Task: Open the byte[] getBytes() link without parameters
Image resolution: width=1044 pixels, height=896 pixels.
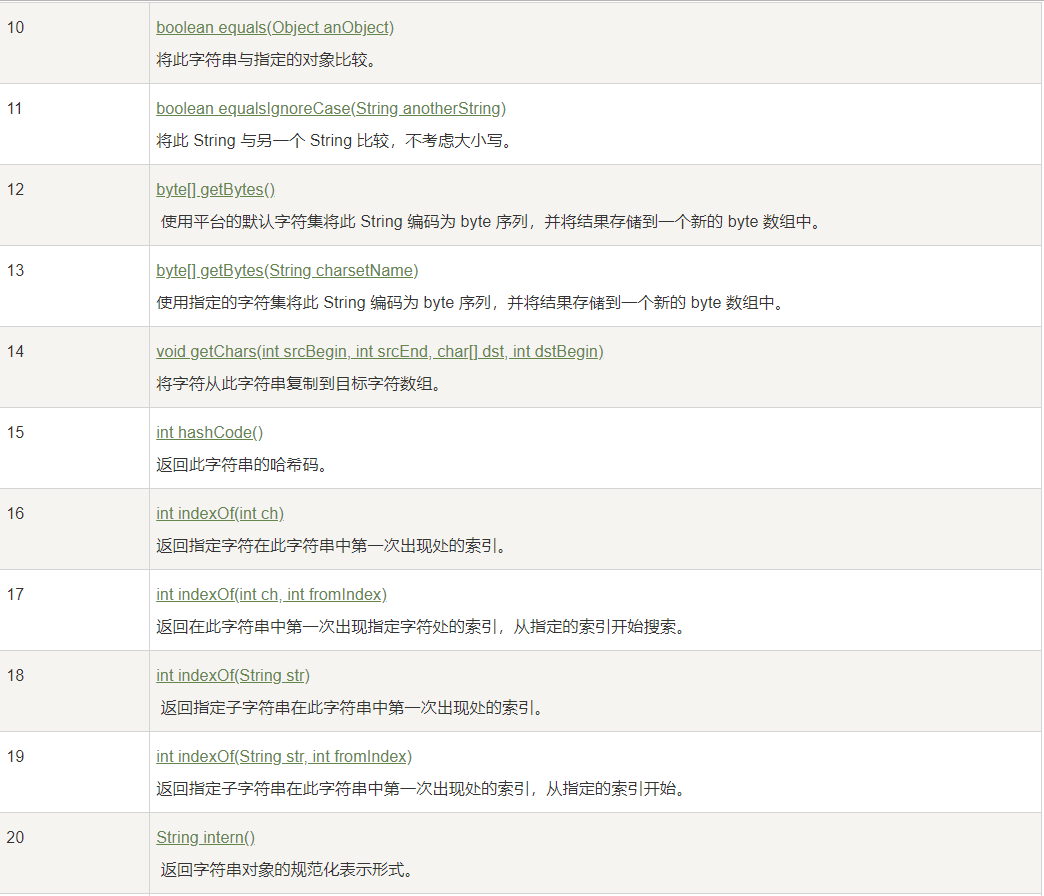Action: 215,189
